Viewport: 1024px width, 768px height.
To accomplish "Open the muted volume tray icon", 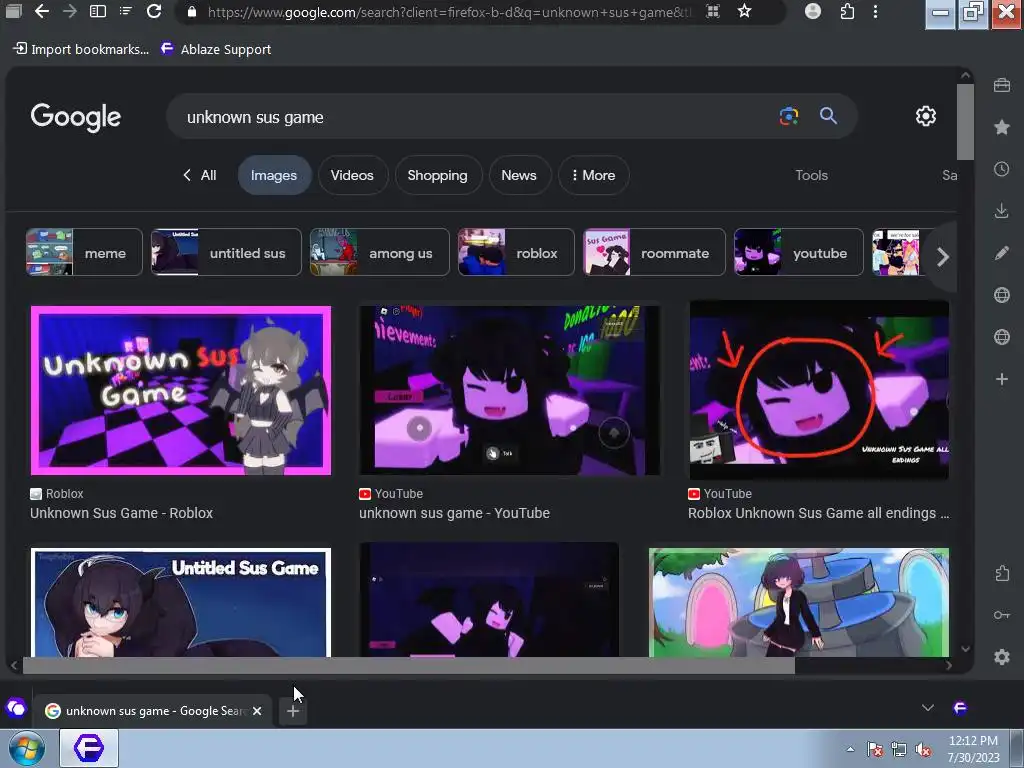I will 923,750.
